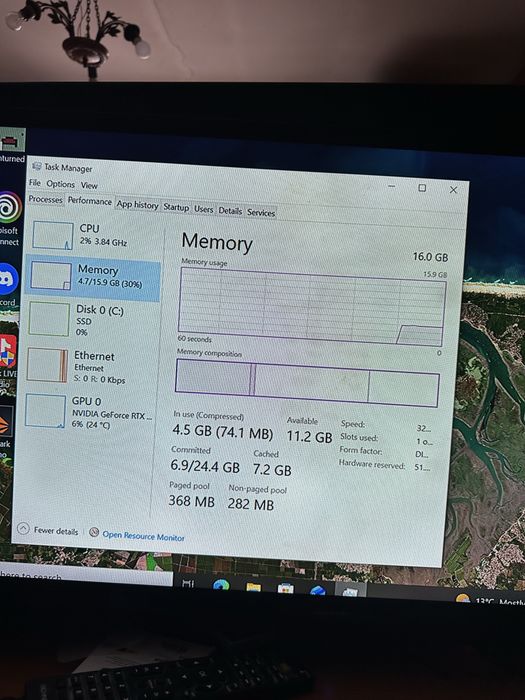
Task: Click the large Memory heading
Action: [x=217, y=242]
